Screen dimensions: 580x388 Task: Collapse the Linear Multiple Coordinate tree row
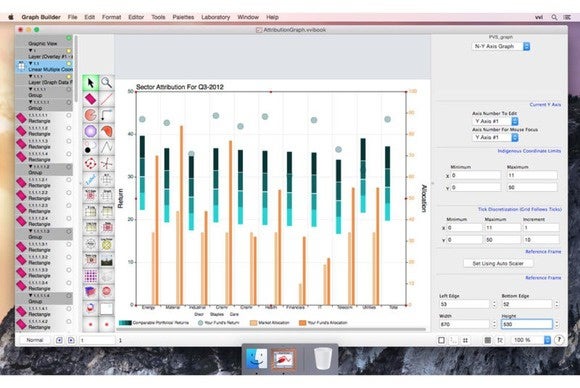tap(31, 63)
